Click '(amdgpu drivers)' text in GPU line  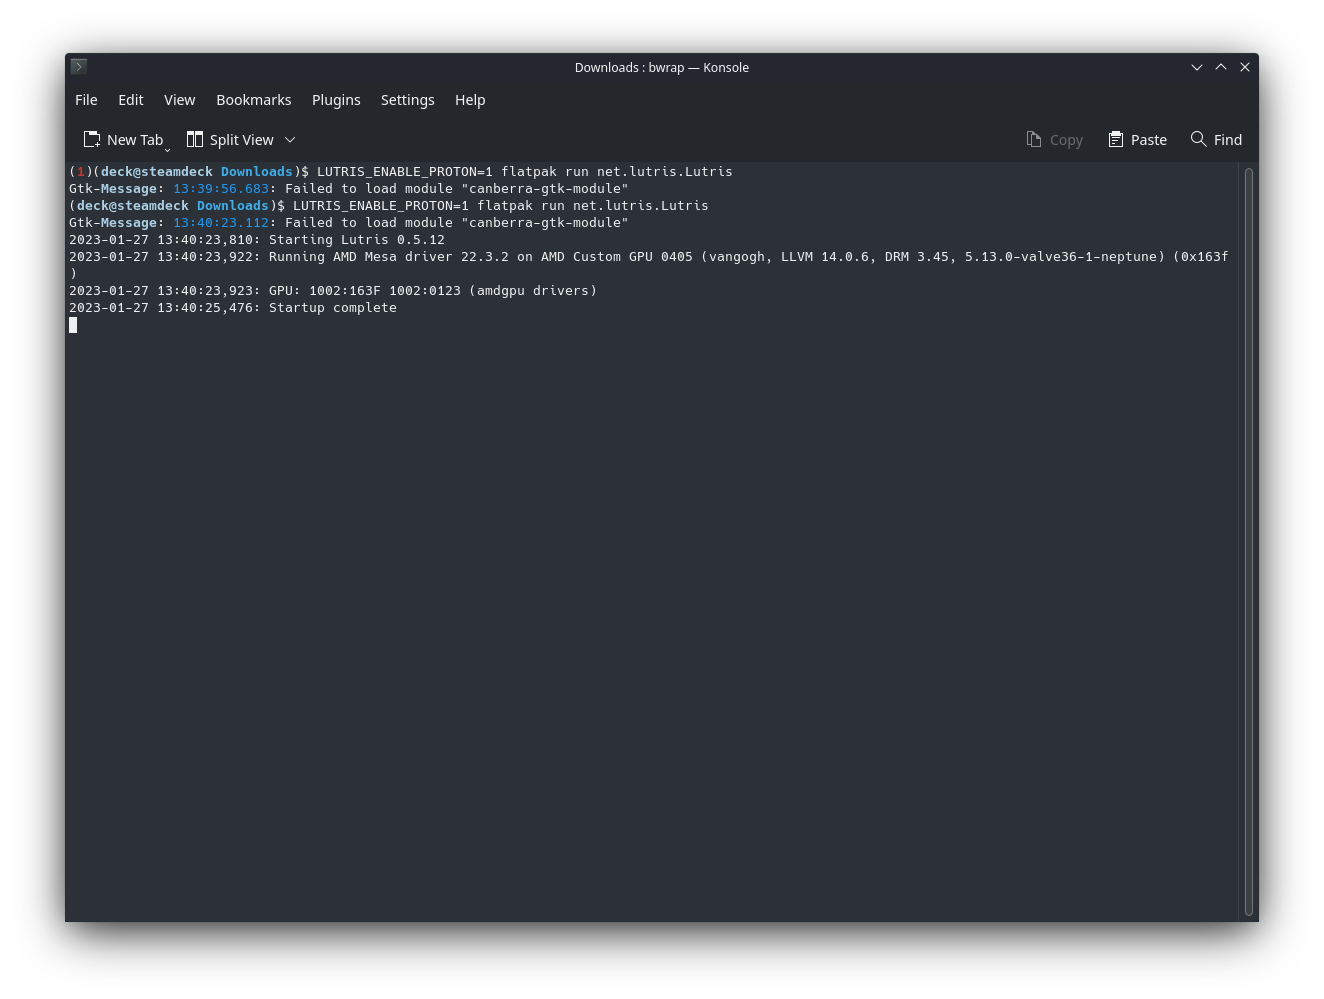coord(533,291)
